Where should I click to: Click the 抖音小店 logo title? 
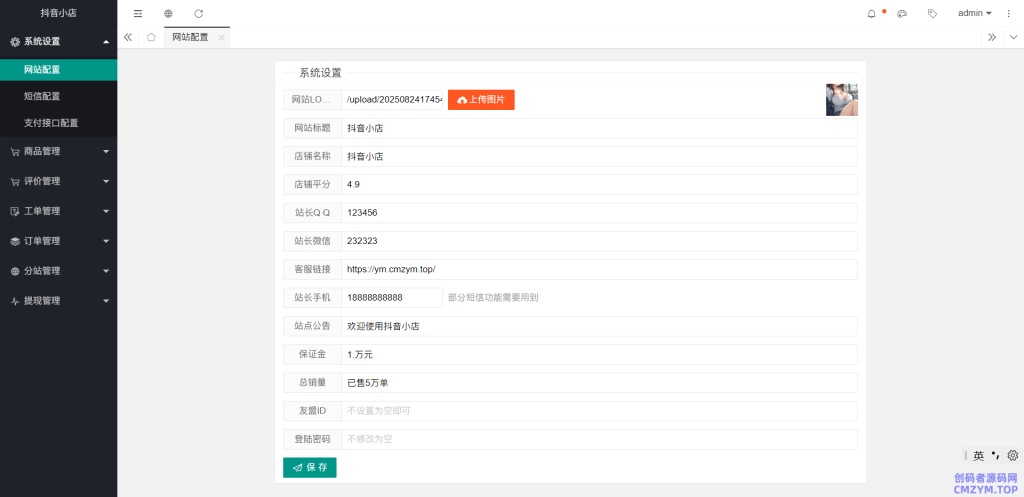(x=59, y=13)
